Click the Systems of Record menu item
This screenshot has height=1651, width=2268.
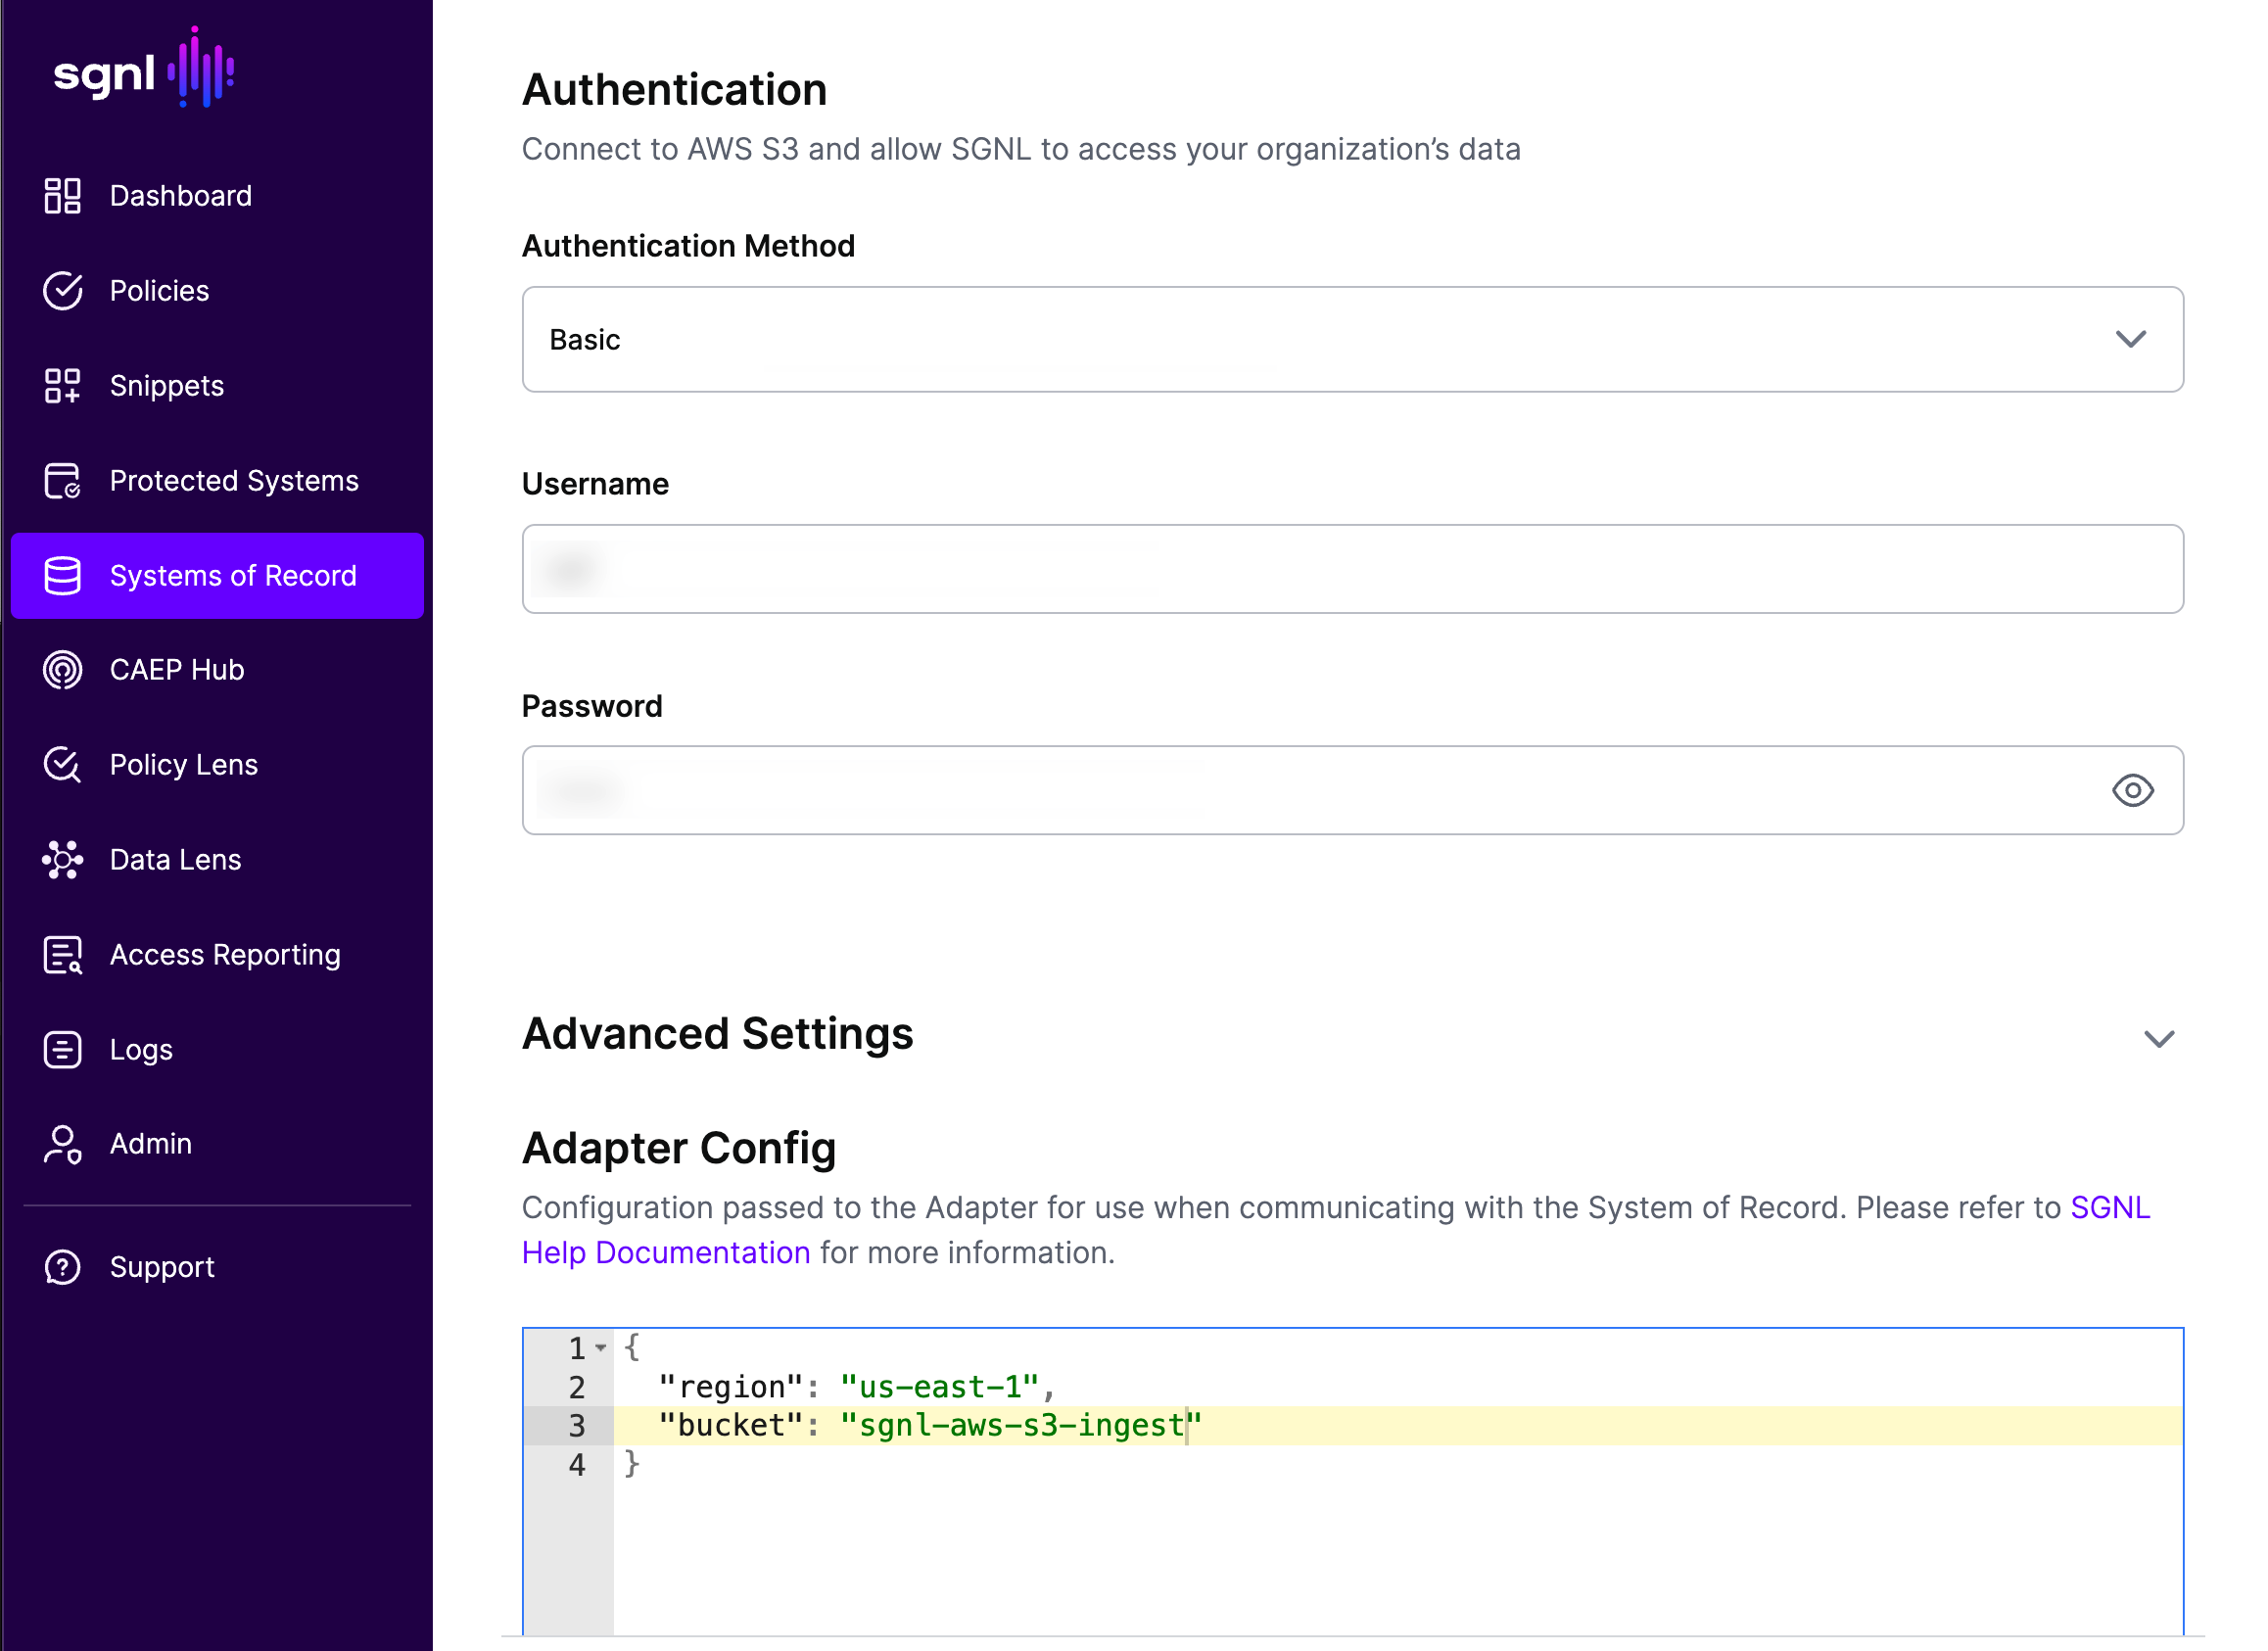(232, 574)
